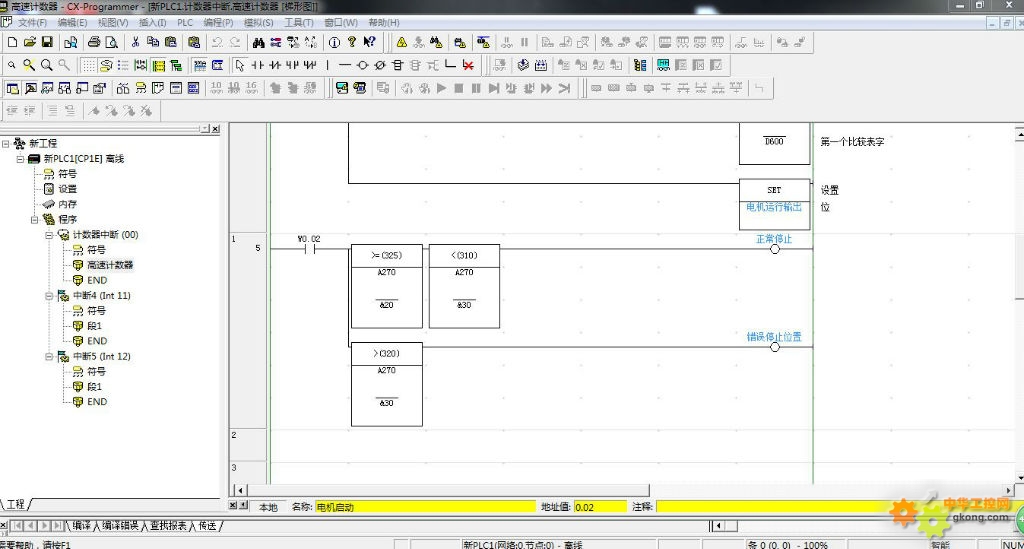Screen dimensions: 1024x549
Task: Toggle local symbols view button
Action: point(140,88)
